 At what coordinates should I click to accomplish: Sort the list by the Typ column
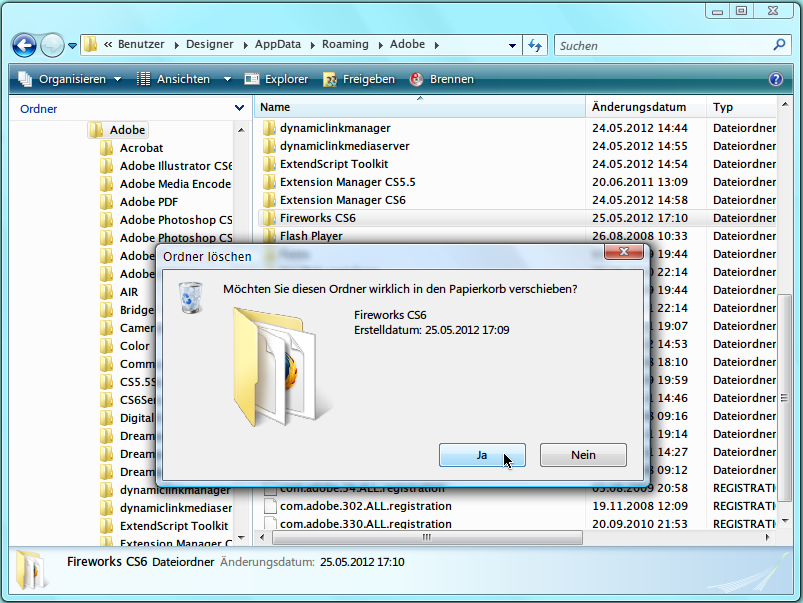point(742,107)
